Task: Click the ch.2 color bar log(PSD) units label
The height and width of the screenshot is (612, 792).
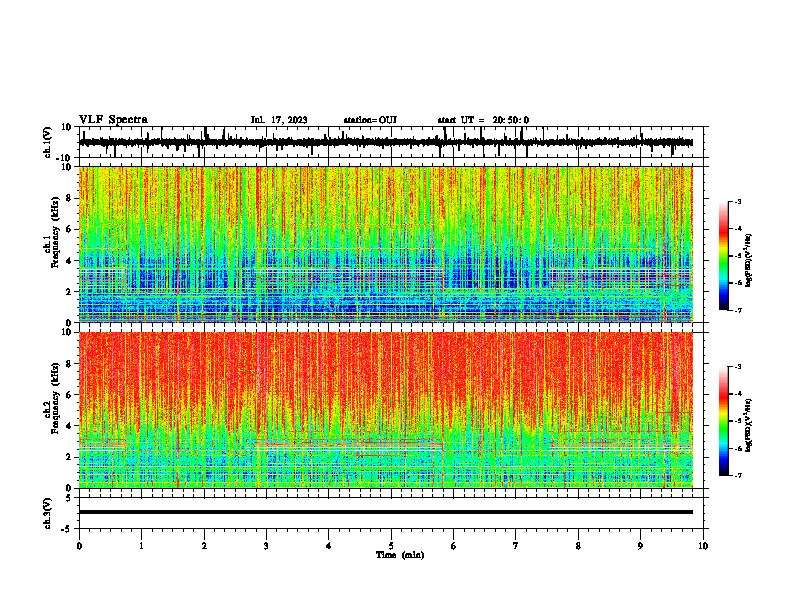Action: tap(749, 425)
